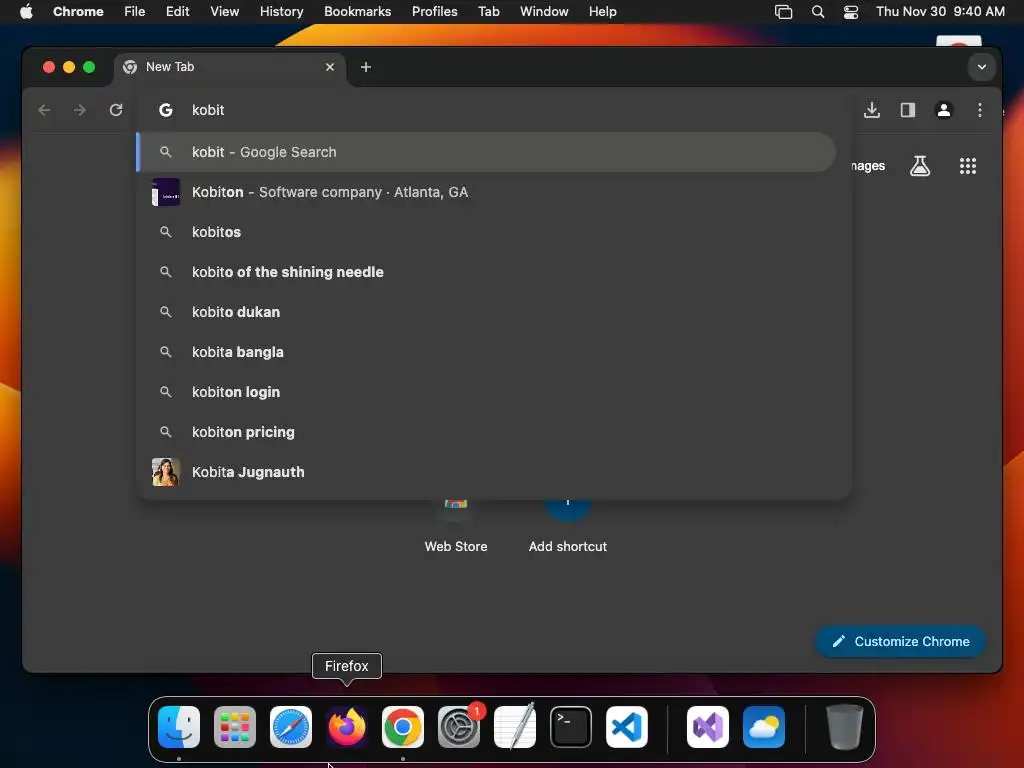Click the Stage Manager menu bar icon
The image size is (1024, 768).
pos(783,11)
